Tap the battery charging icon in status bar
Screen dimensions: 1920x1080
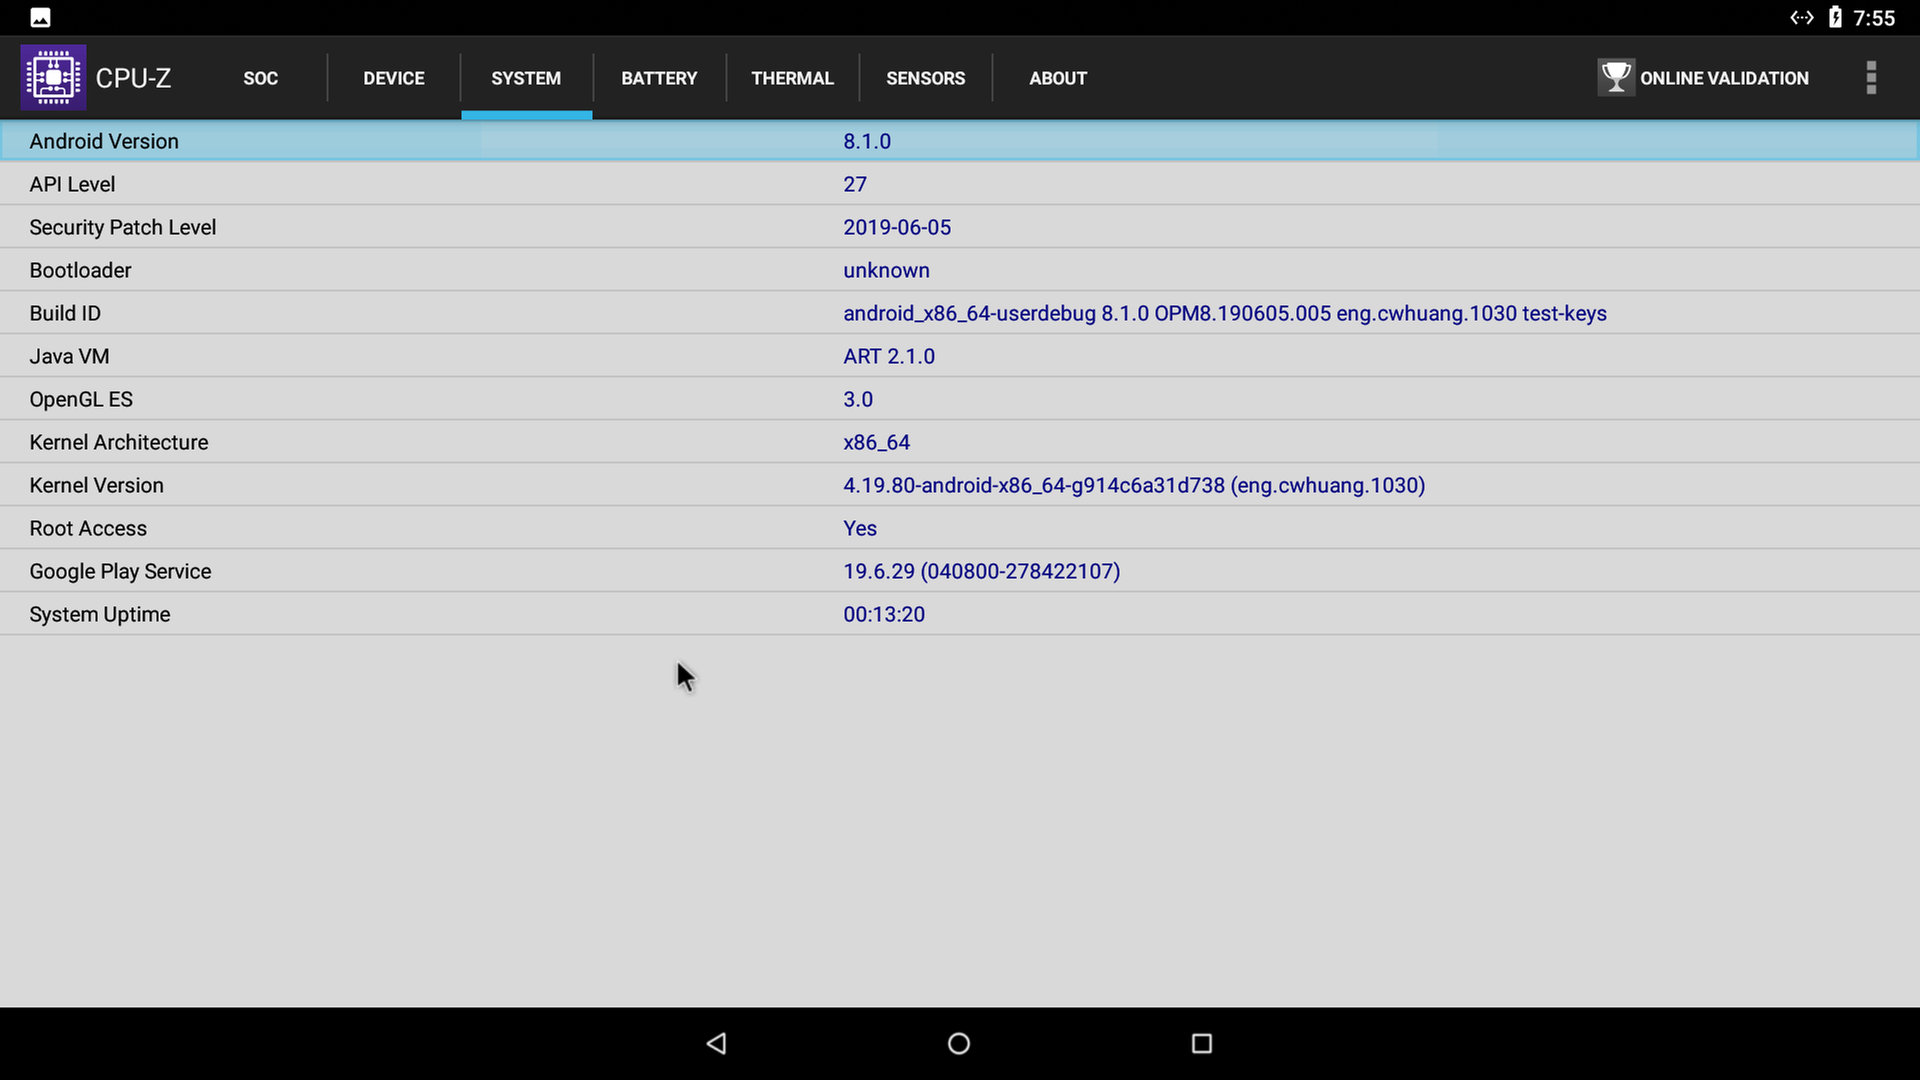click(x=1835, y=17)
